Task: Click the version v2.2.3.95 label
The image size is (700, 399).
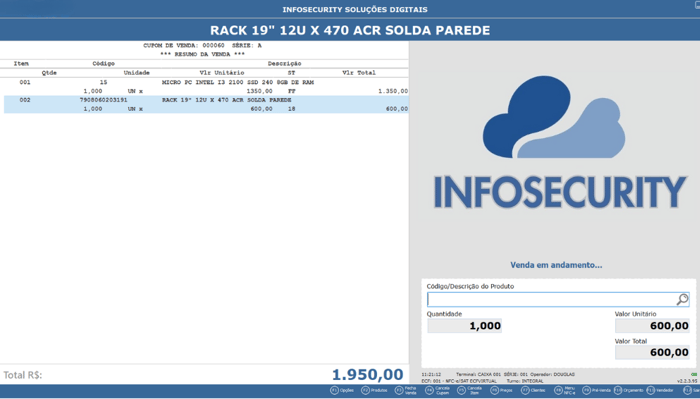Action: point(687,381)
